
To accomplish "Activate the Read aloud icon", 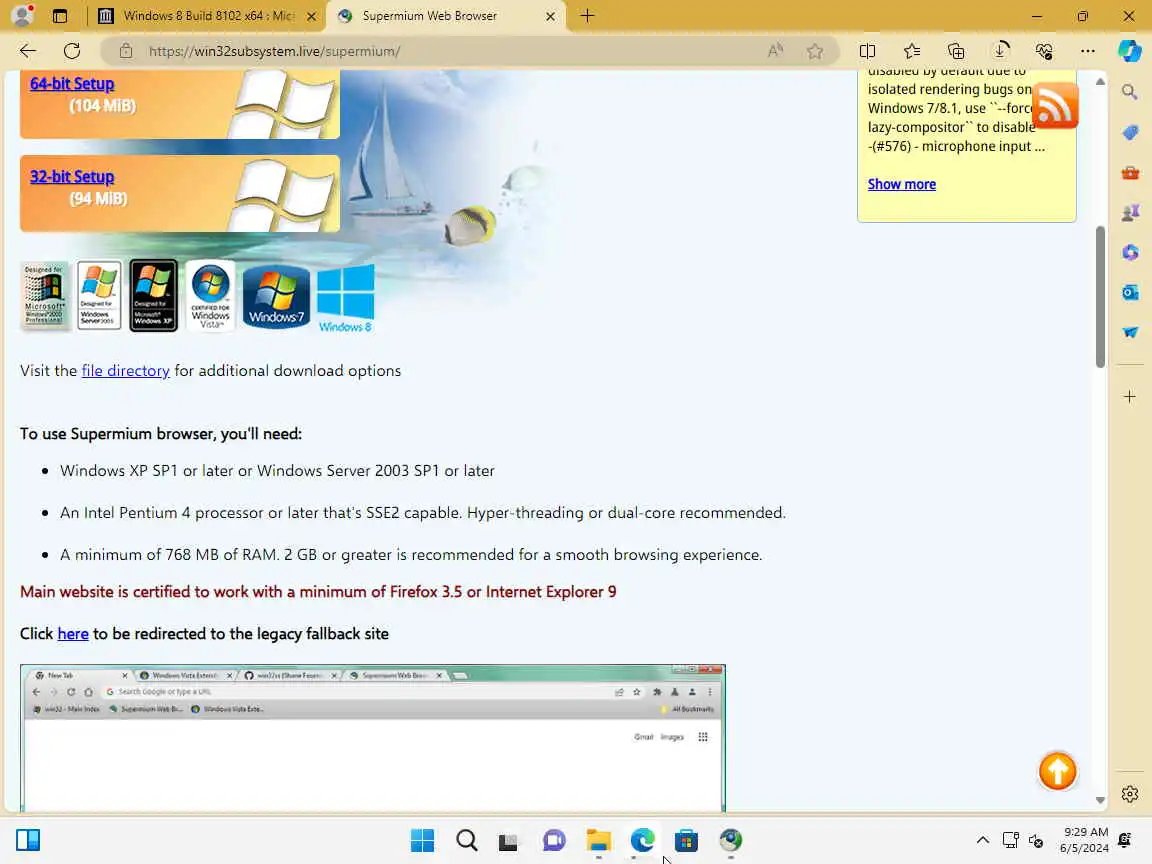I will pyautogui.click(x=775, y=51).
